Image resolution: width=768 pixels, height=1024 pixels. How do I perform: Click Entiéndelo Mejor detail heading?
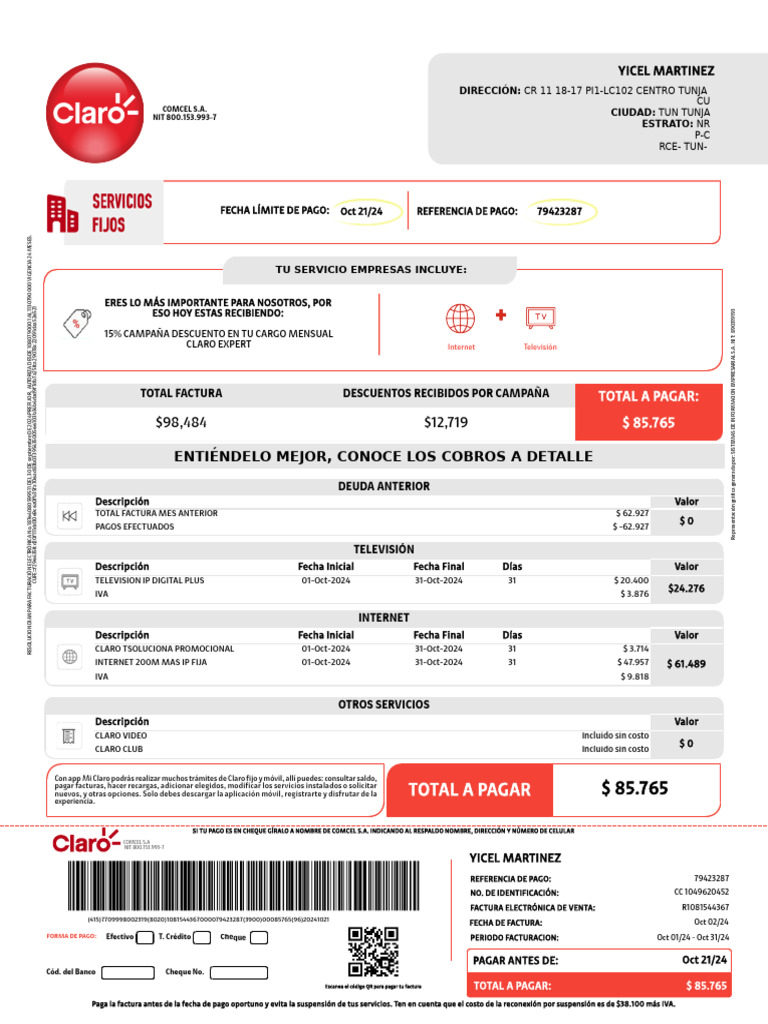point(383,456)
